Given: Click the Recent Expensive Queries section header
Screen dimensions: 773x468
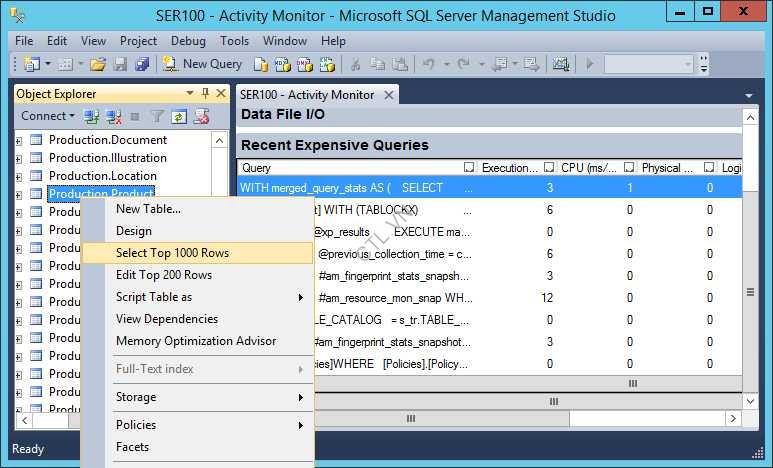Looking at the screenshot, I should 489,145.
